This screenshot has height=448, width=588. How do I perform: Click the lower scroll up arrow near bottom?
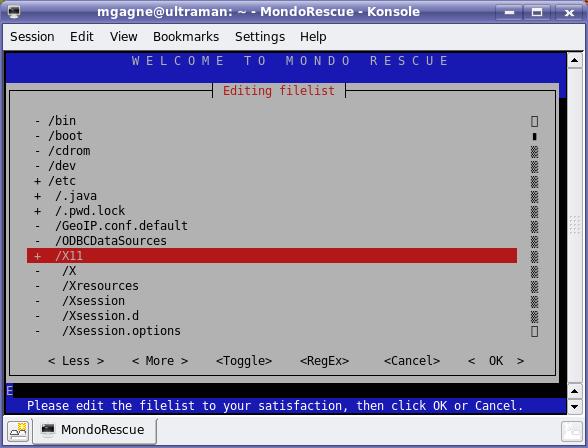(574, 391)
